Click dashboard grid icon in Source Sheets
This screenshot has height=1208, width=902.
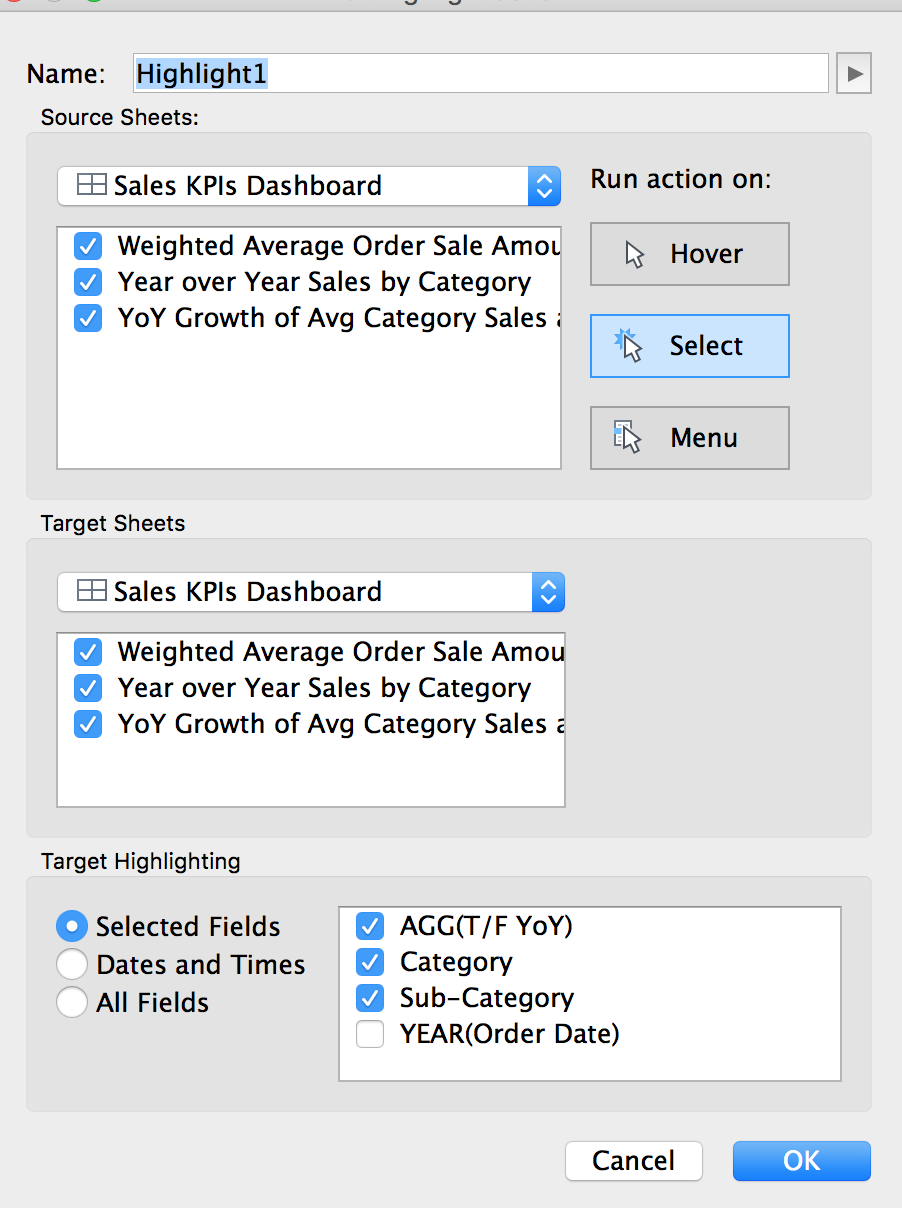pos(92,186)
